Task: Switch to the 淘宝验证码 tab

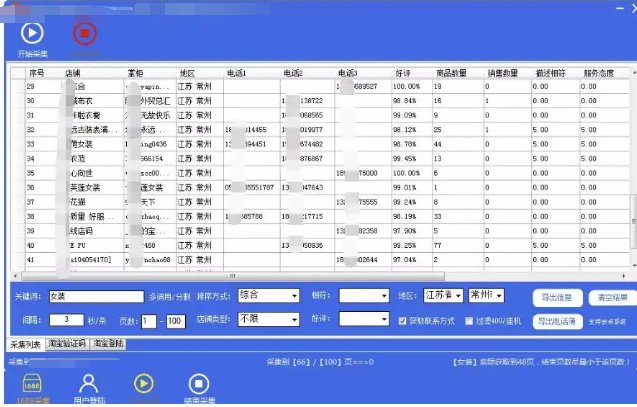Action: pos(67,344)
